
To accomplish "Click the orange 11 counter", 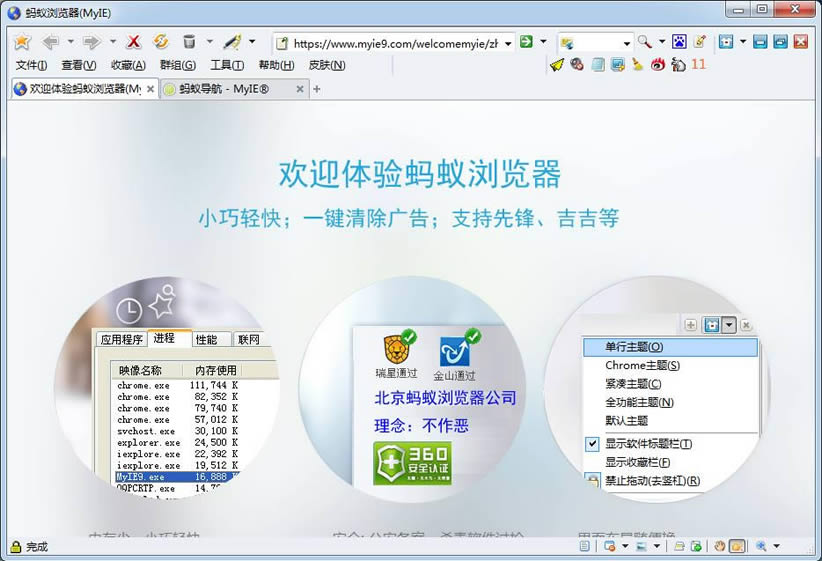I will pyautogui.click(x=698, y=64).
